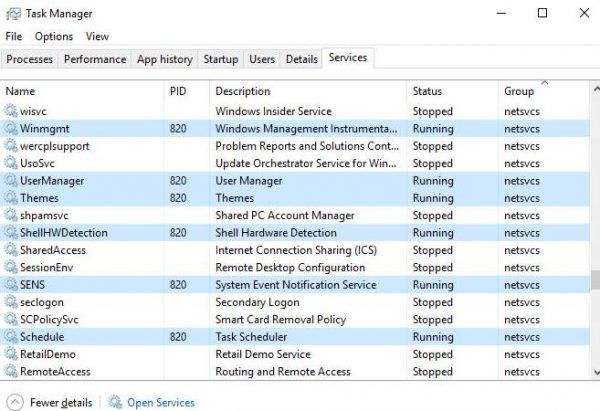Sort services by Name column header
The image size is (600, 411).
(x=20, y=91)
